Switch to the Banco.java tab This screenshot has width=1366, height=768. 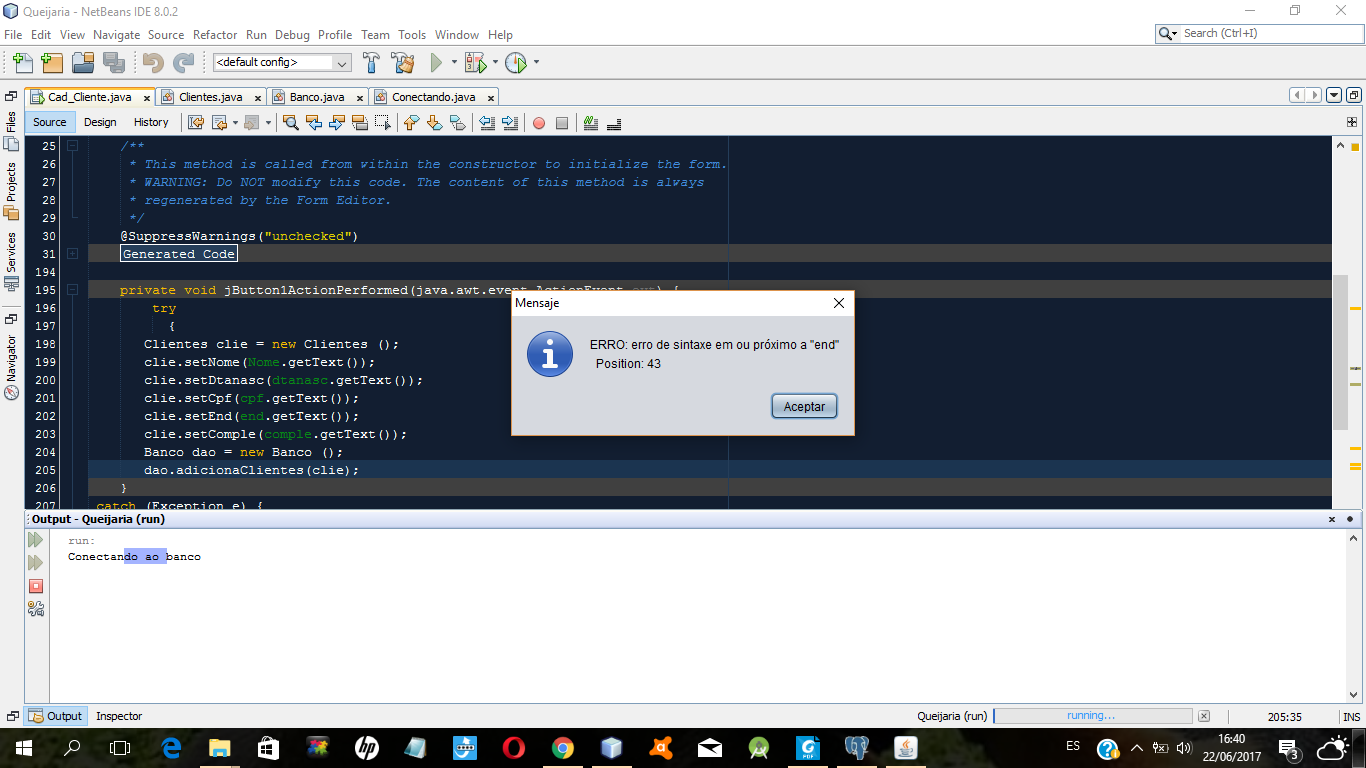(317, 97)
